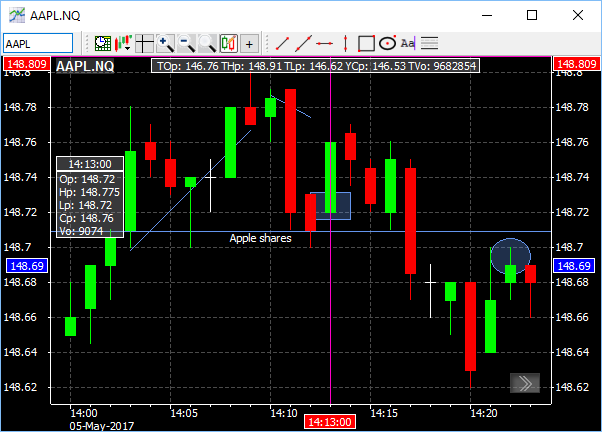
Task: Select the ellipse drawing tool
Action: coord(387,43)
